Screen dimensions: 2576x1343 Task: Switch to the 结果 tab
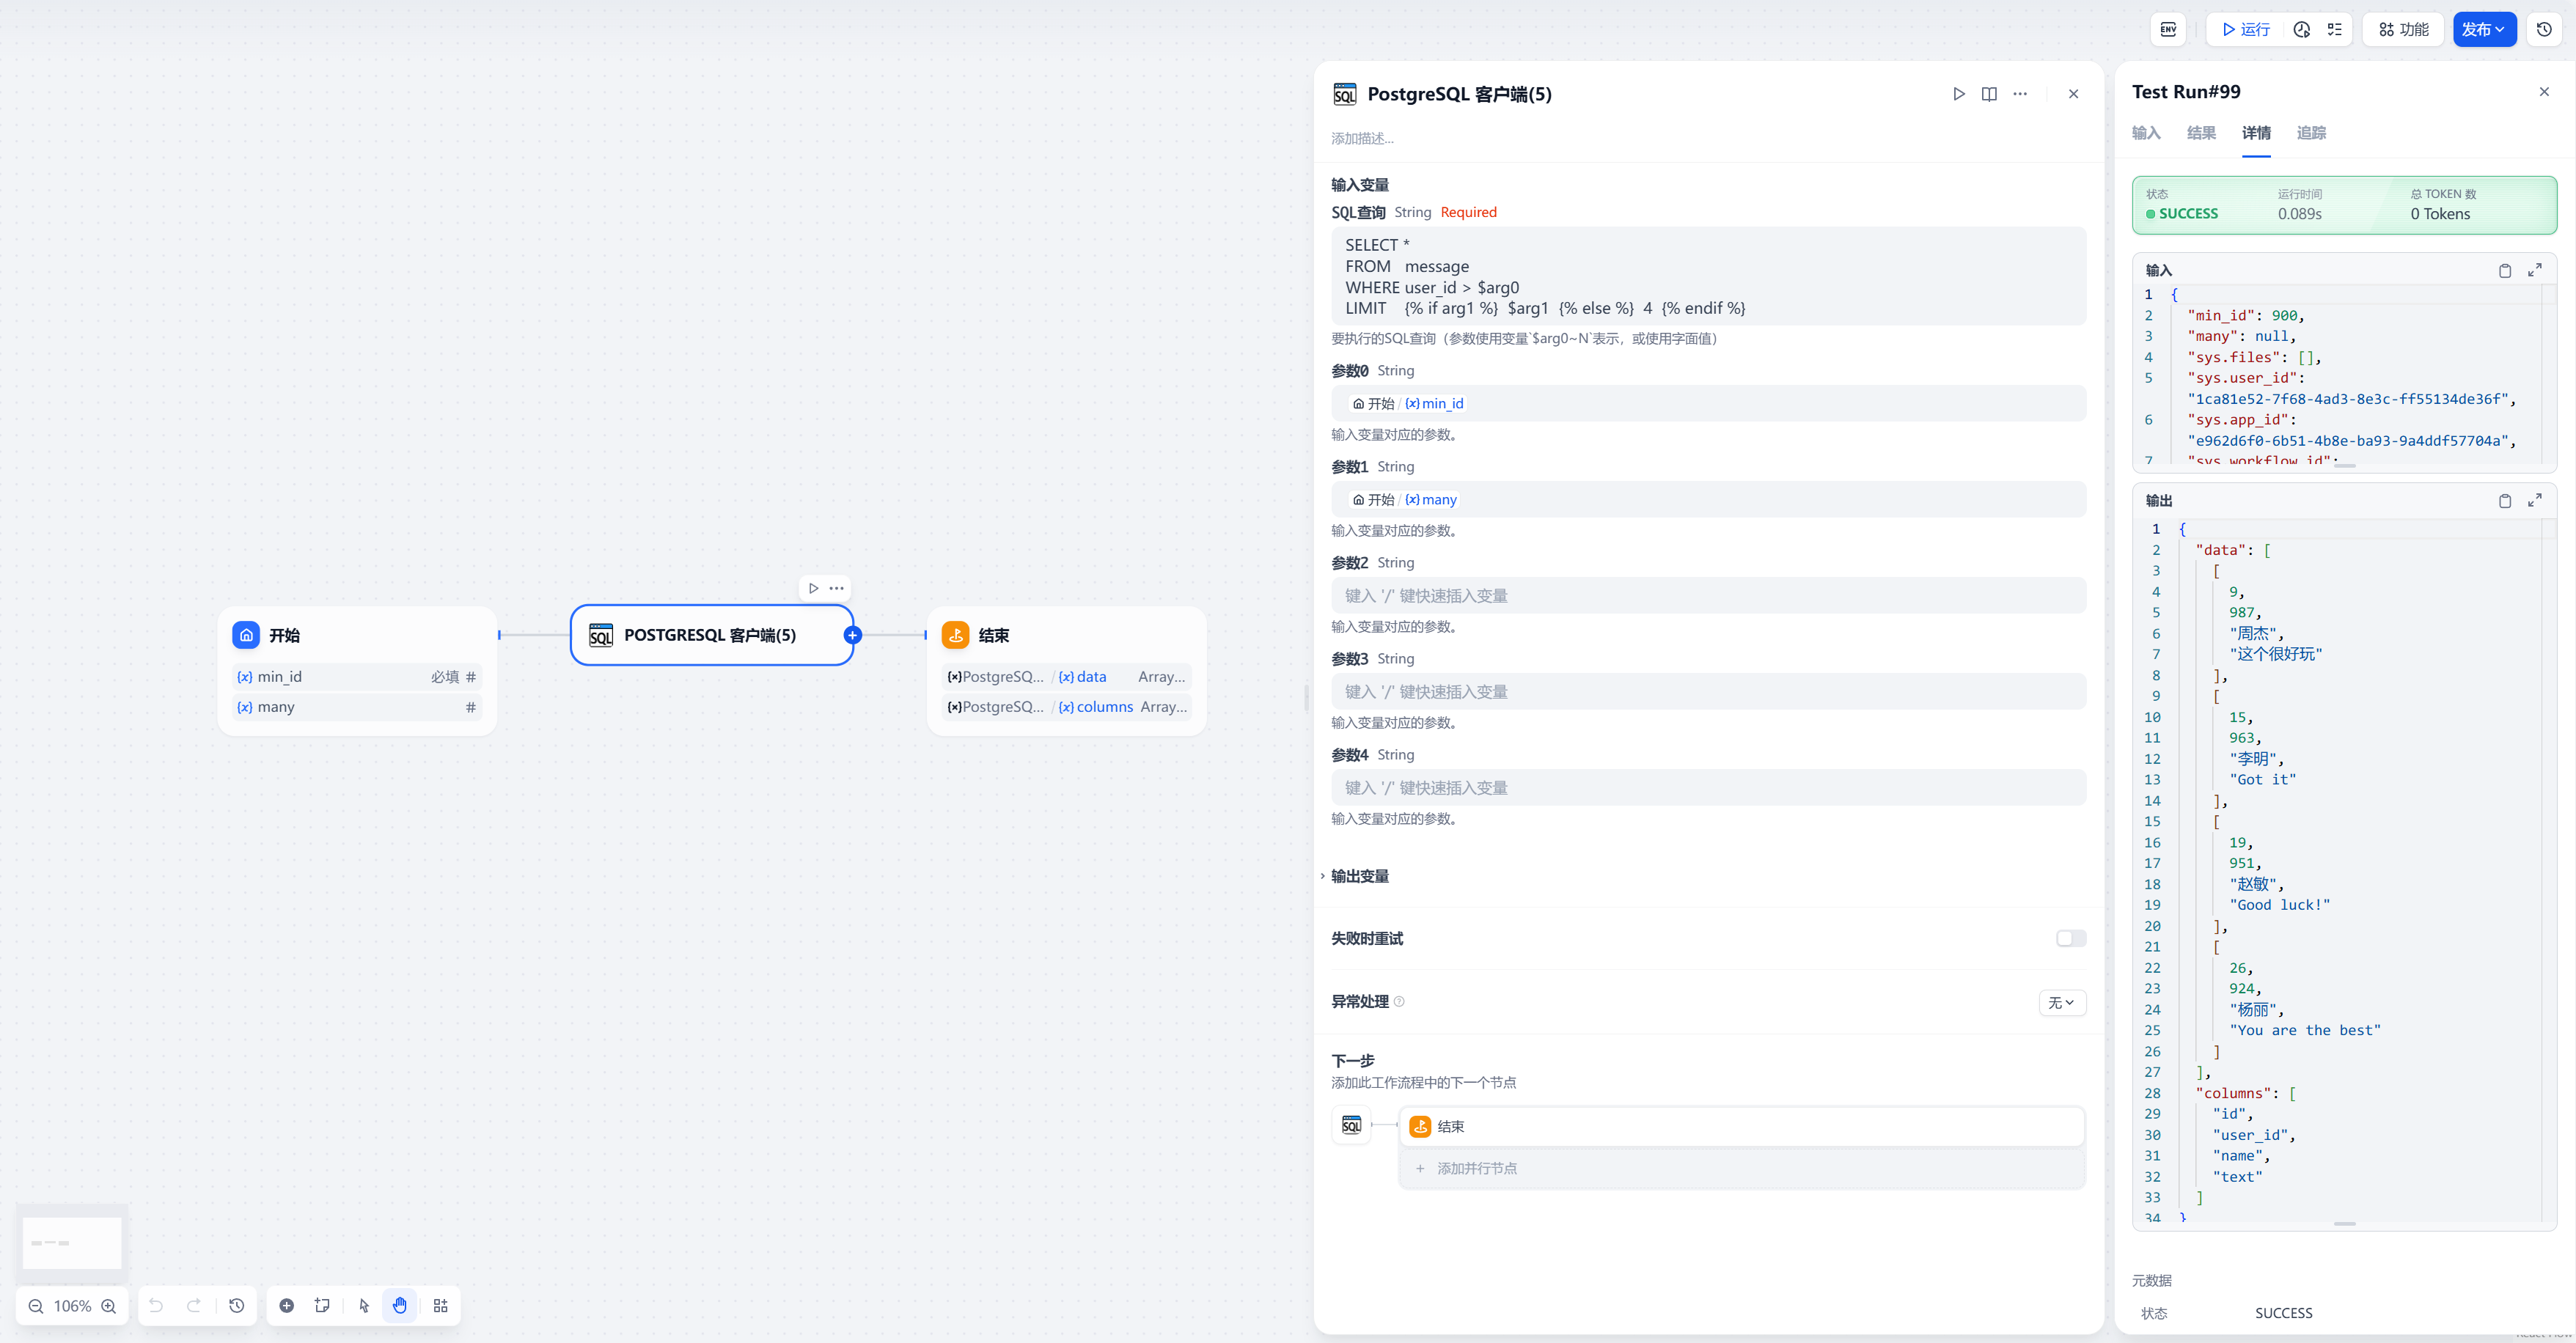pos(2201,133)
